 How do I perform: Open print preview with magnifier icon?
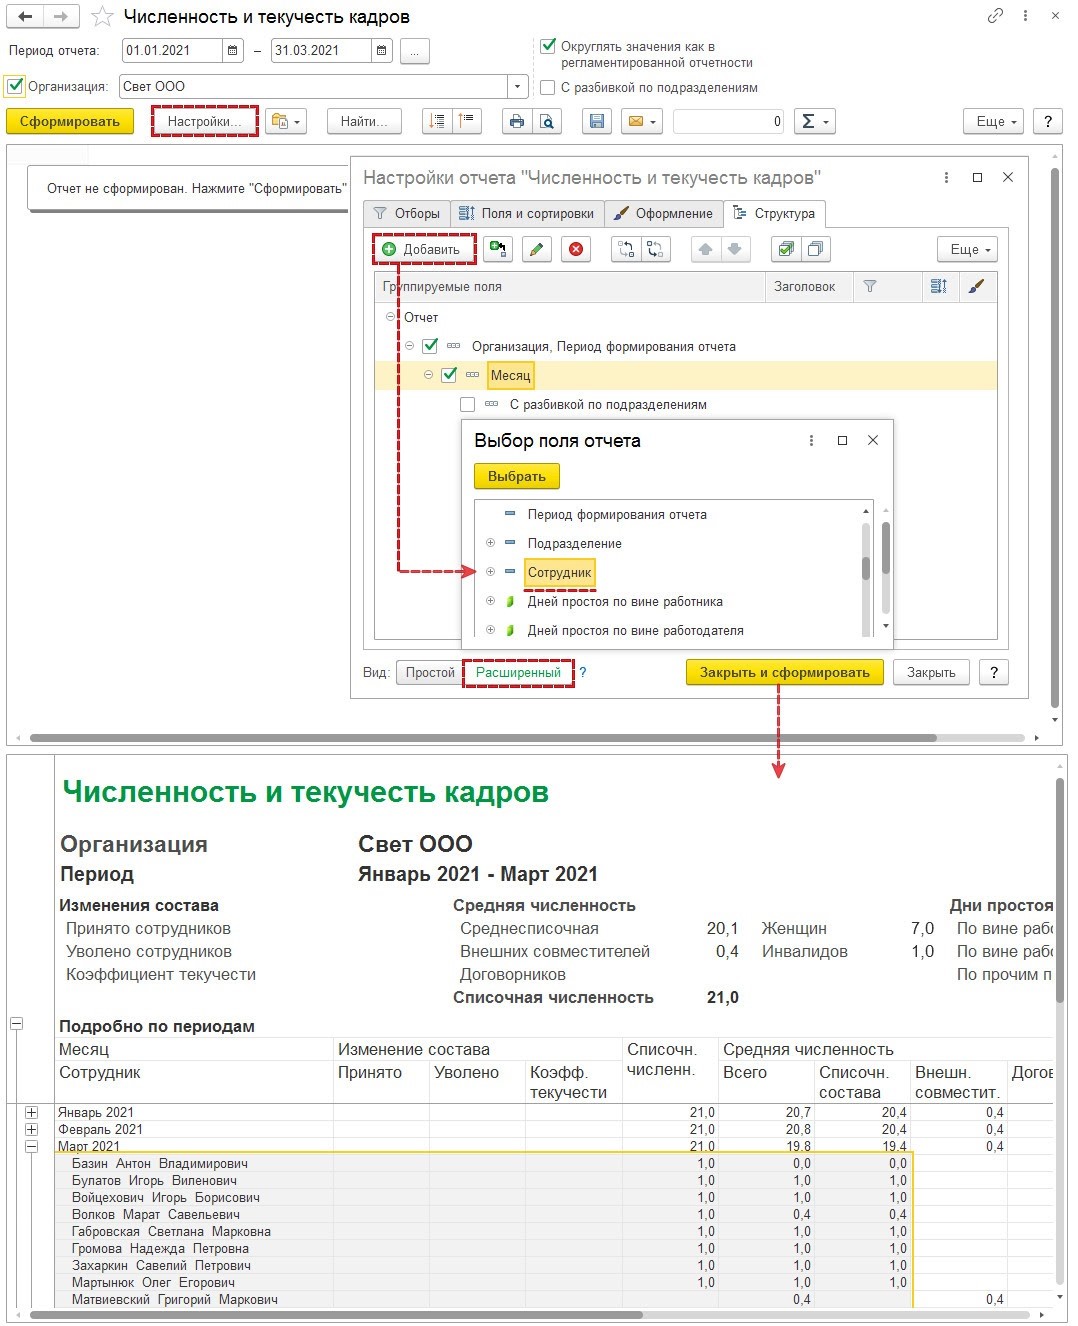pyautogui.click(x=546, y=122)
